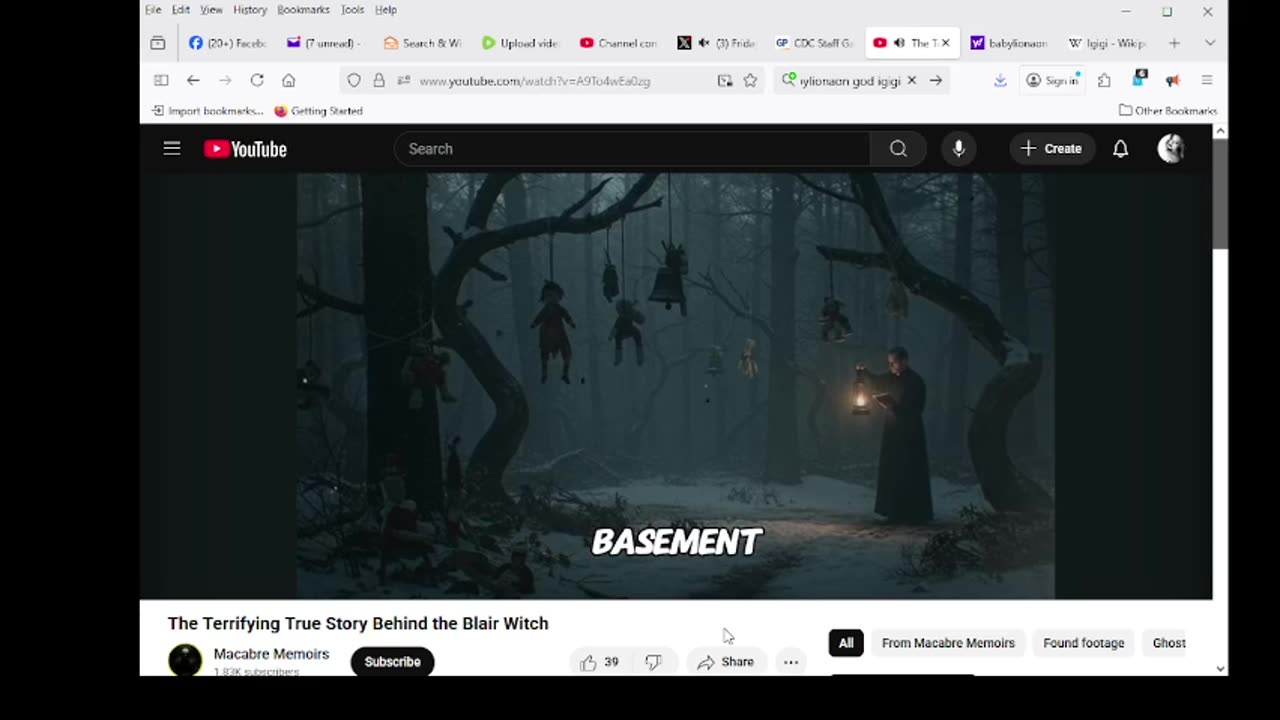The image size is (1280, 720).
Task: Open the Bookmarks menu
Action: click(x=303, y=10)
